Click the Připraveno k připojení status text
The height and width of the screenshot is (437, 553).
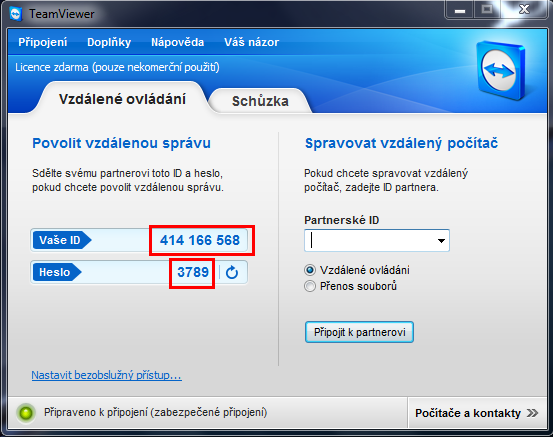coord(156,412)
